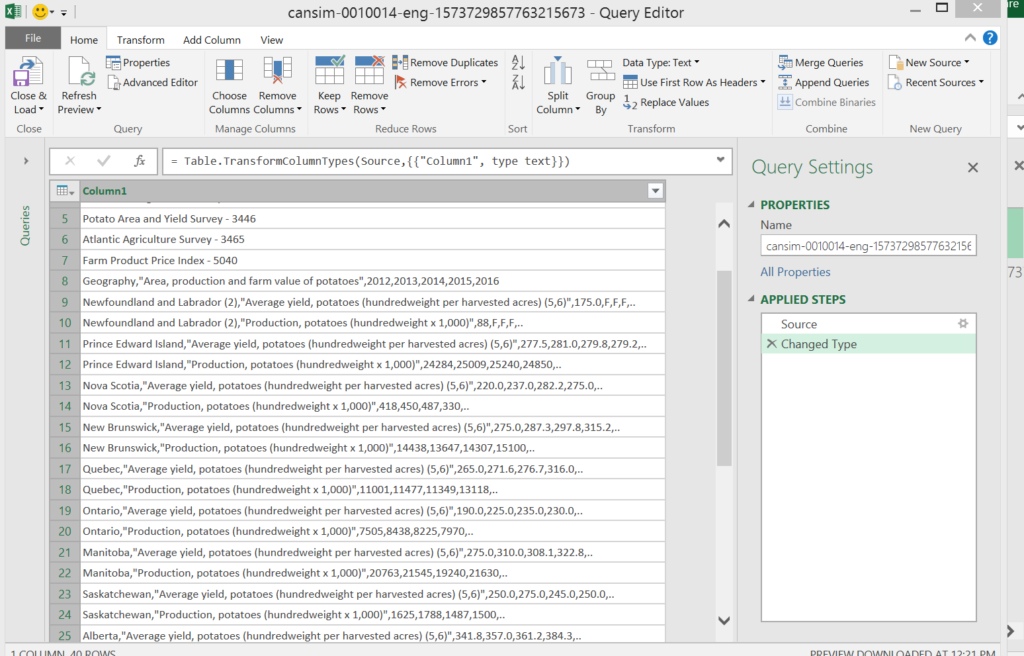This screenshot has height=656, width=1024.
Task: Expand the formula bar dropdown arrow
Action: tap(720, 160)
